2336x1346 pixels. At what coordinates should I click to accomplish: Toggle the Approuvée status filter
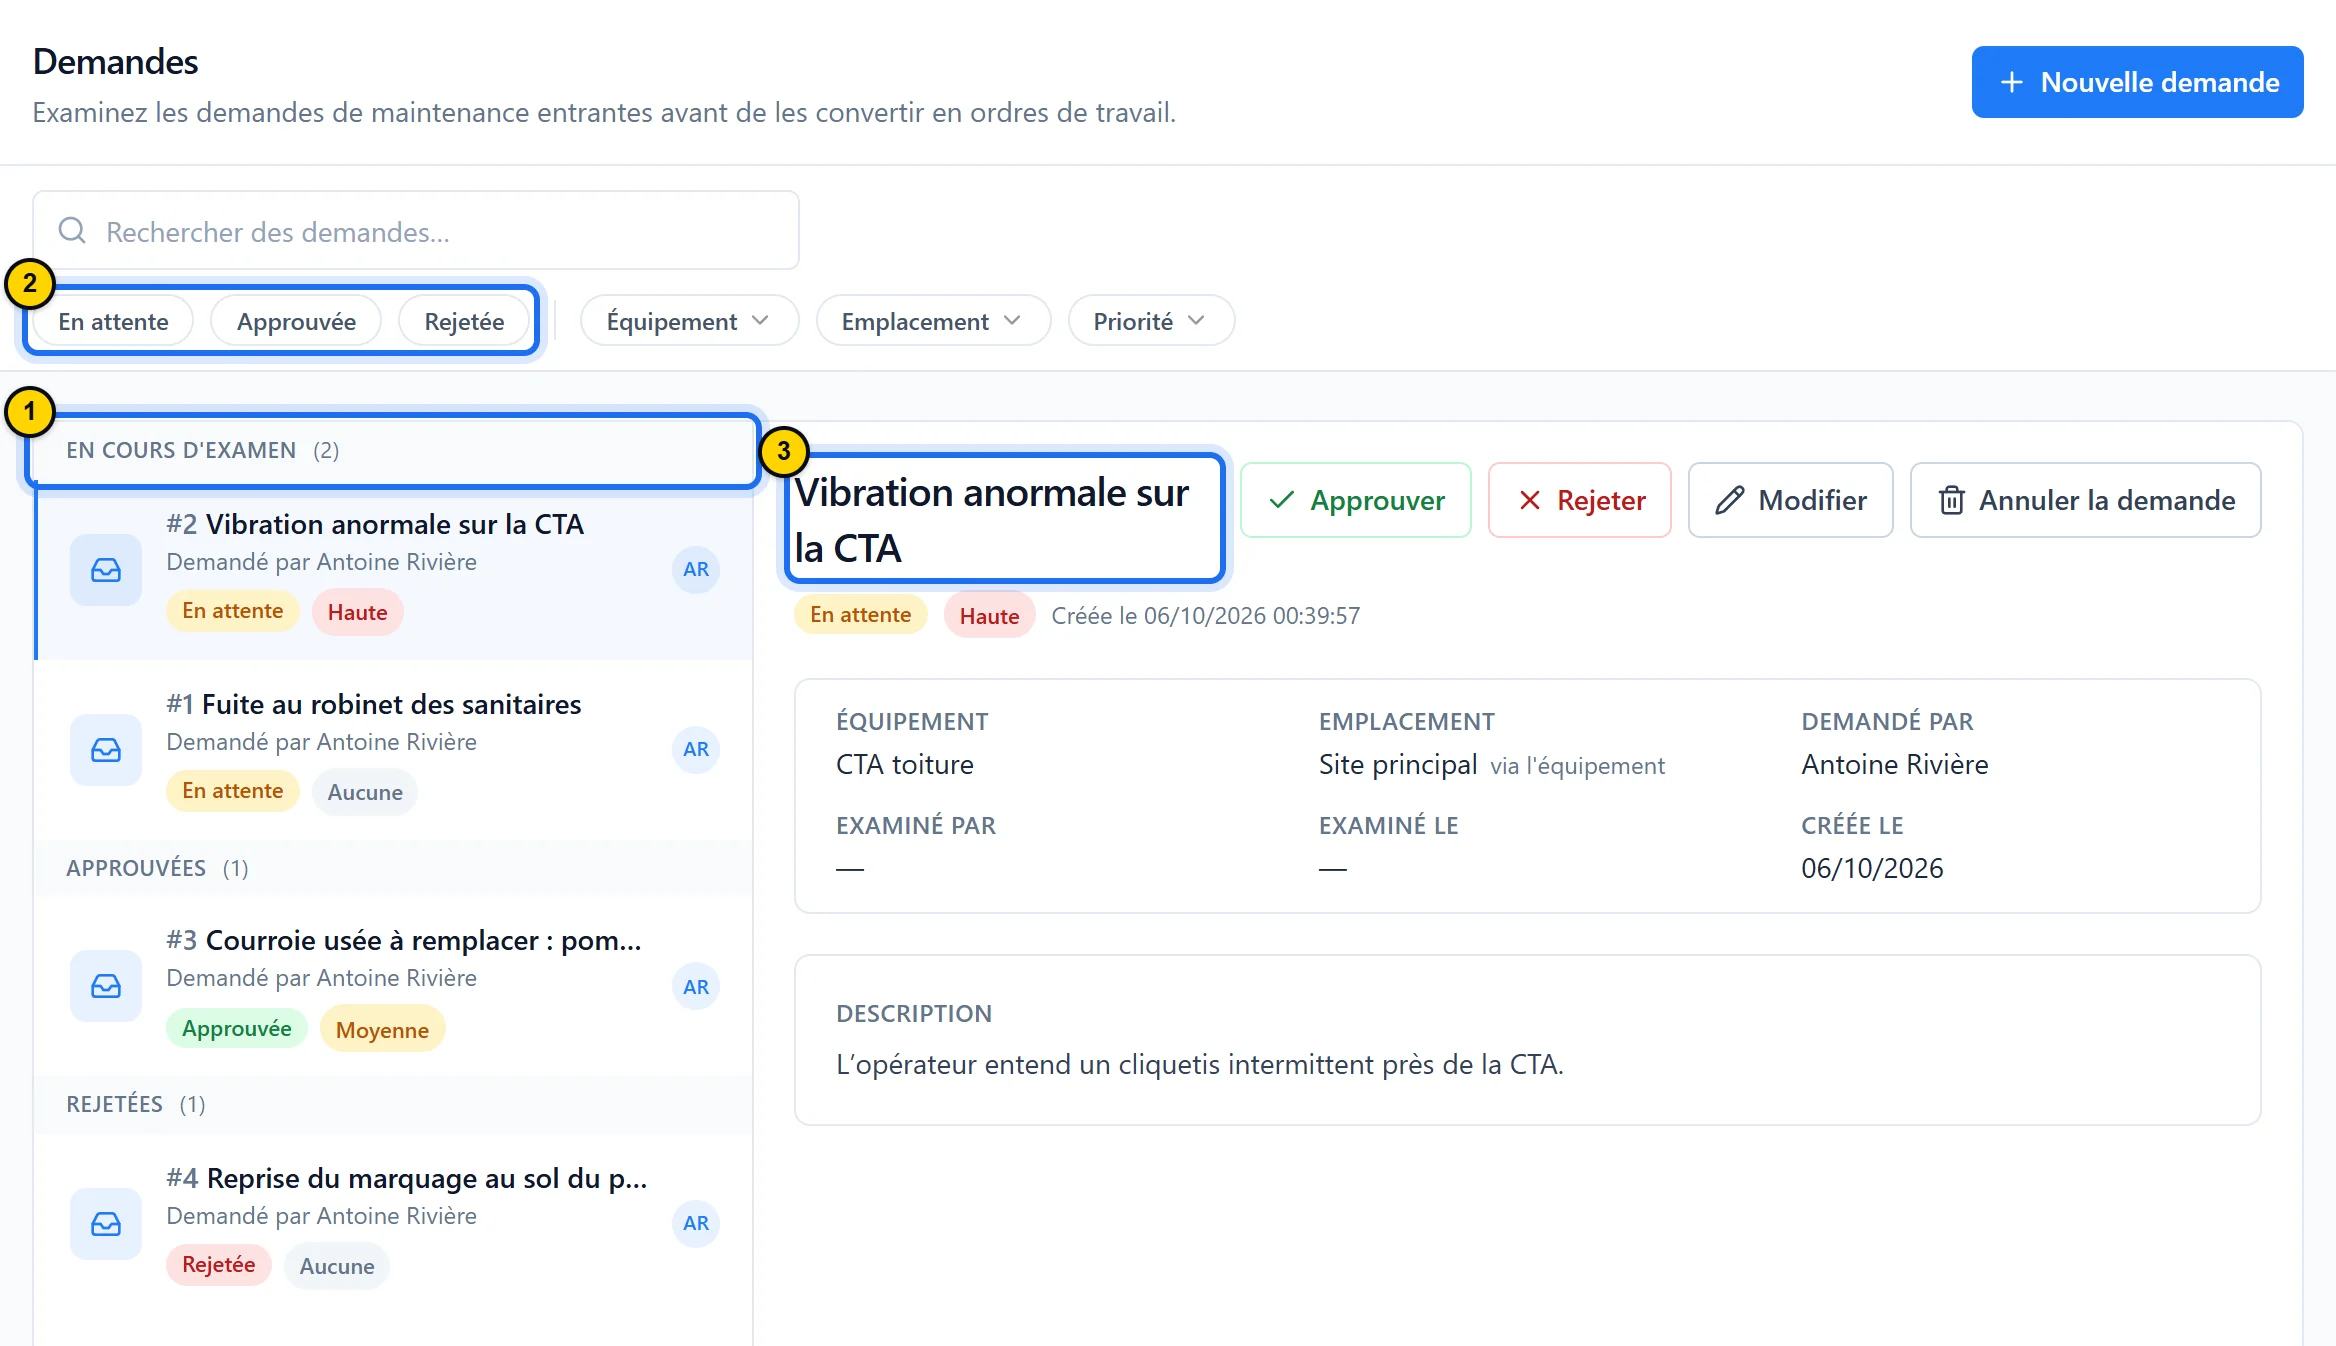pos(296,321)
